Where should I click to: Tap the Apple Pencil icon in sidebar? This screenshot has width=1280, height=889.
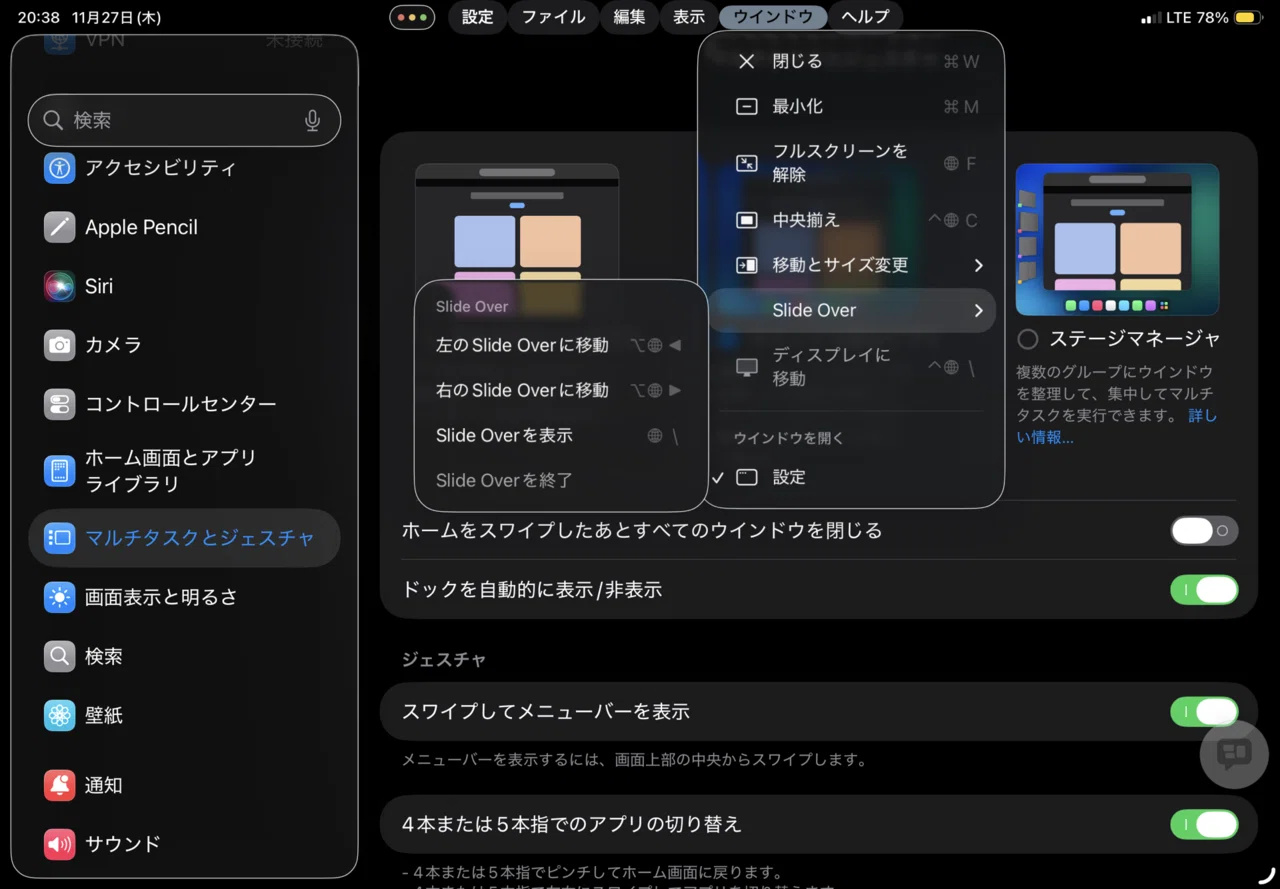pos(60,227)
